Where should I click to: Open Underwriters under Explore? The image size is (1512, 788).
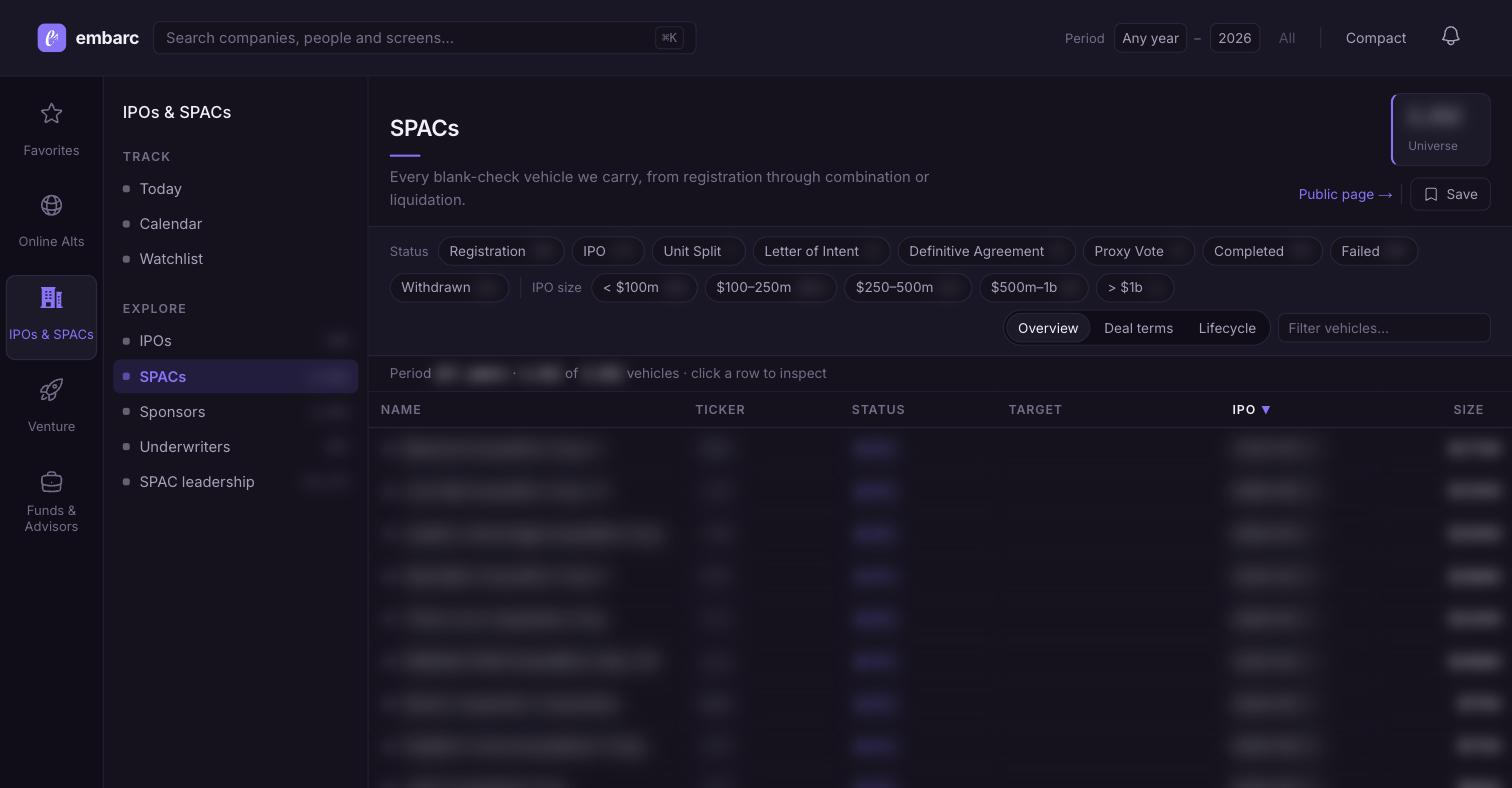[x=235, y=447]
